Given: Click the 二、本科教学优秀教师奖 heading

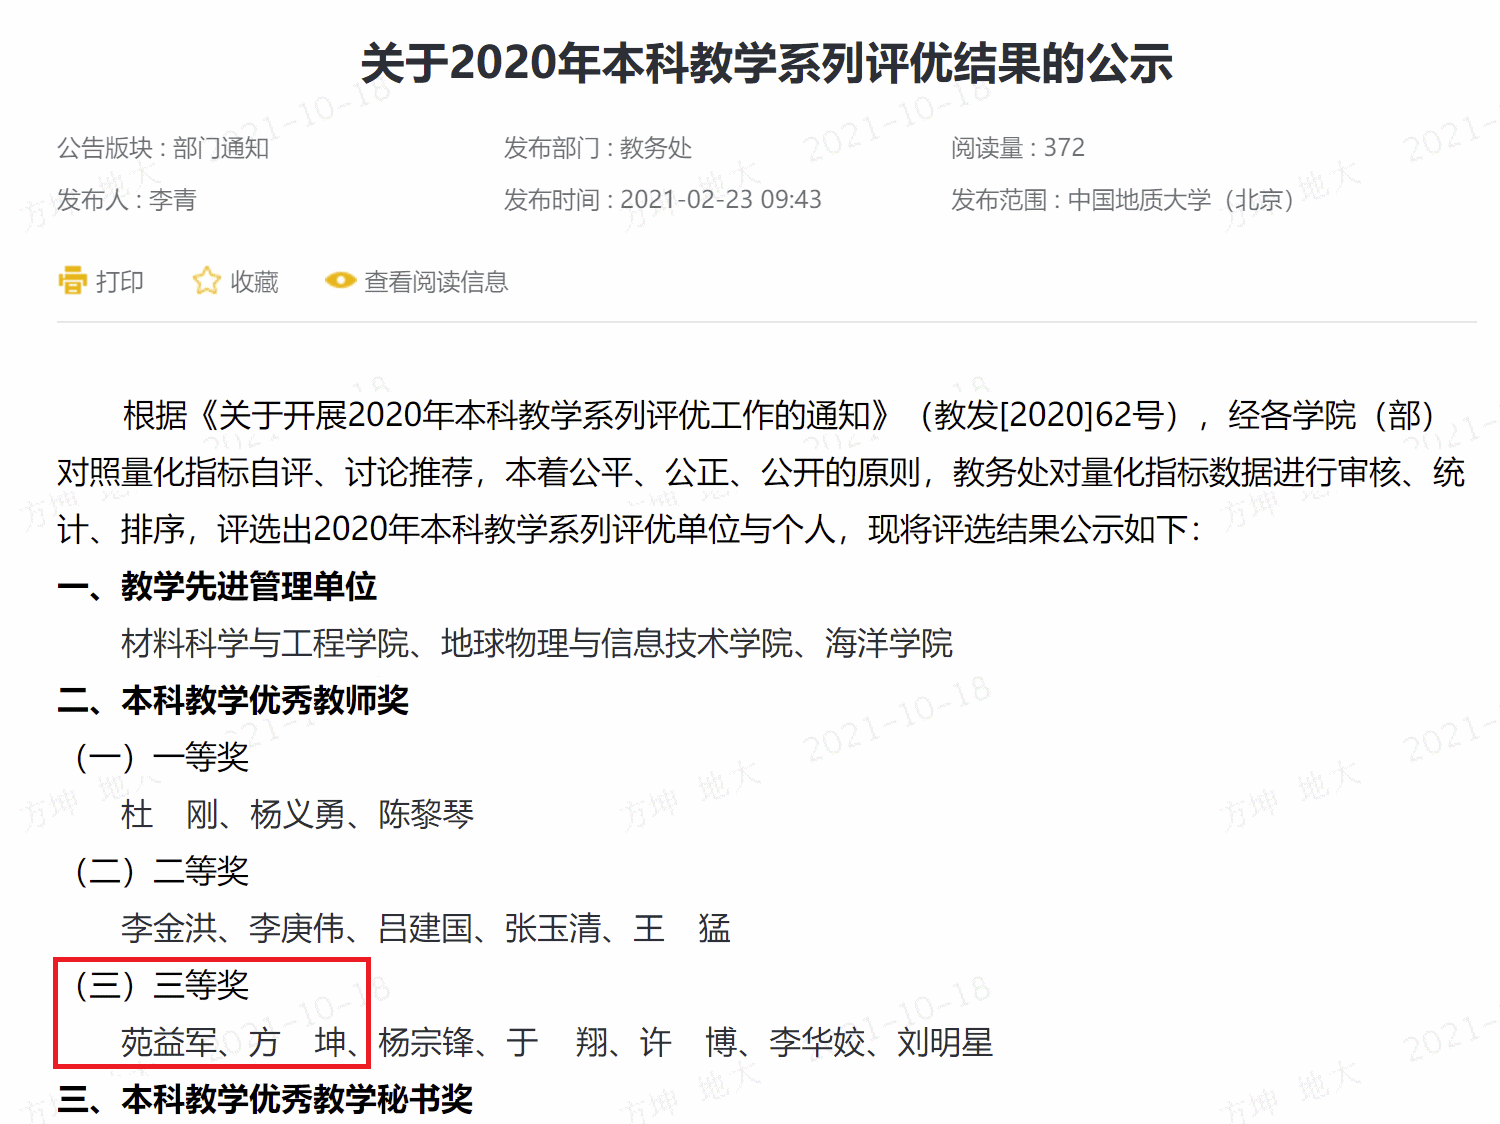Looking at the screenshot, I should (233, 700).
